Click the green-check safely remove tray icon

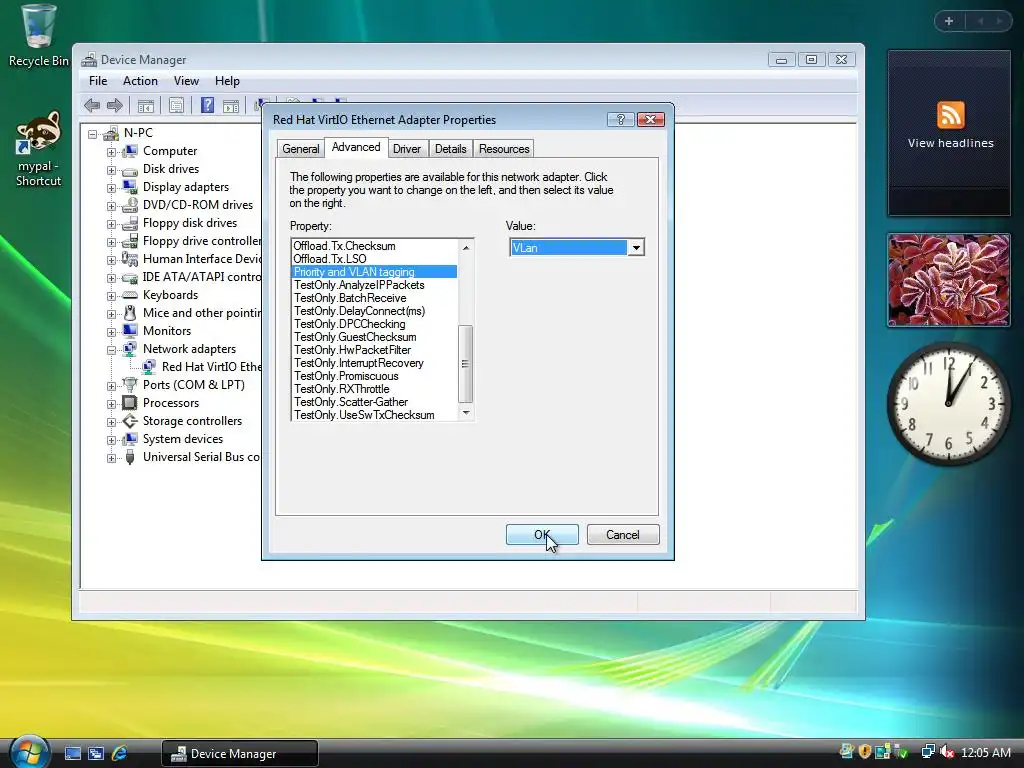[901, 752]
